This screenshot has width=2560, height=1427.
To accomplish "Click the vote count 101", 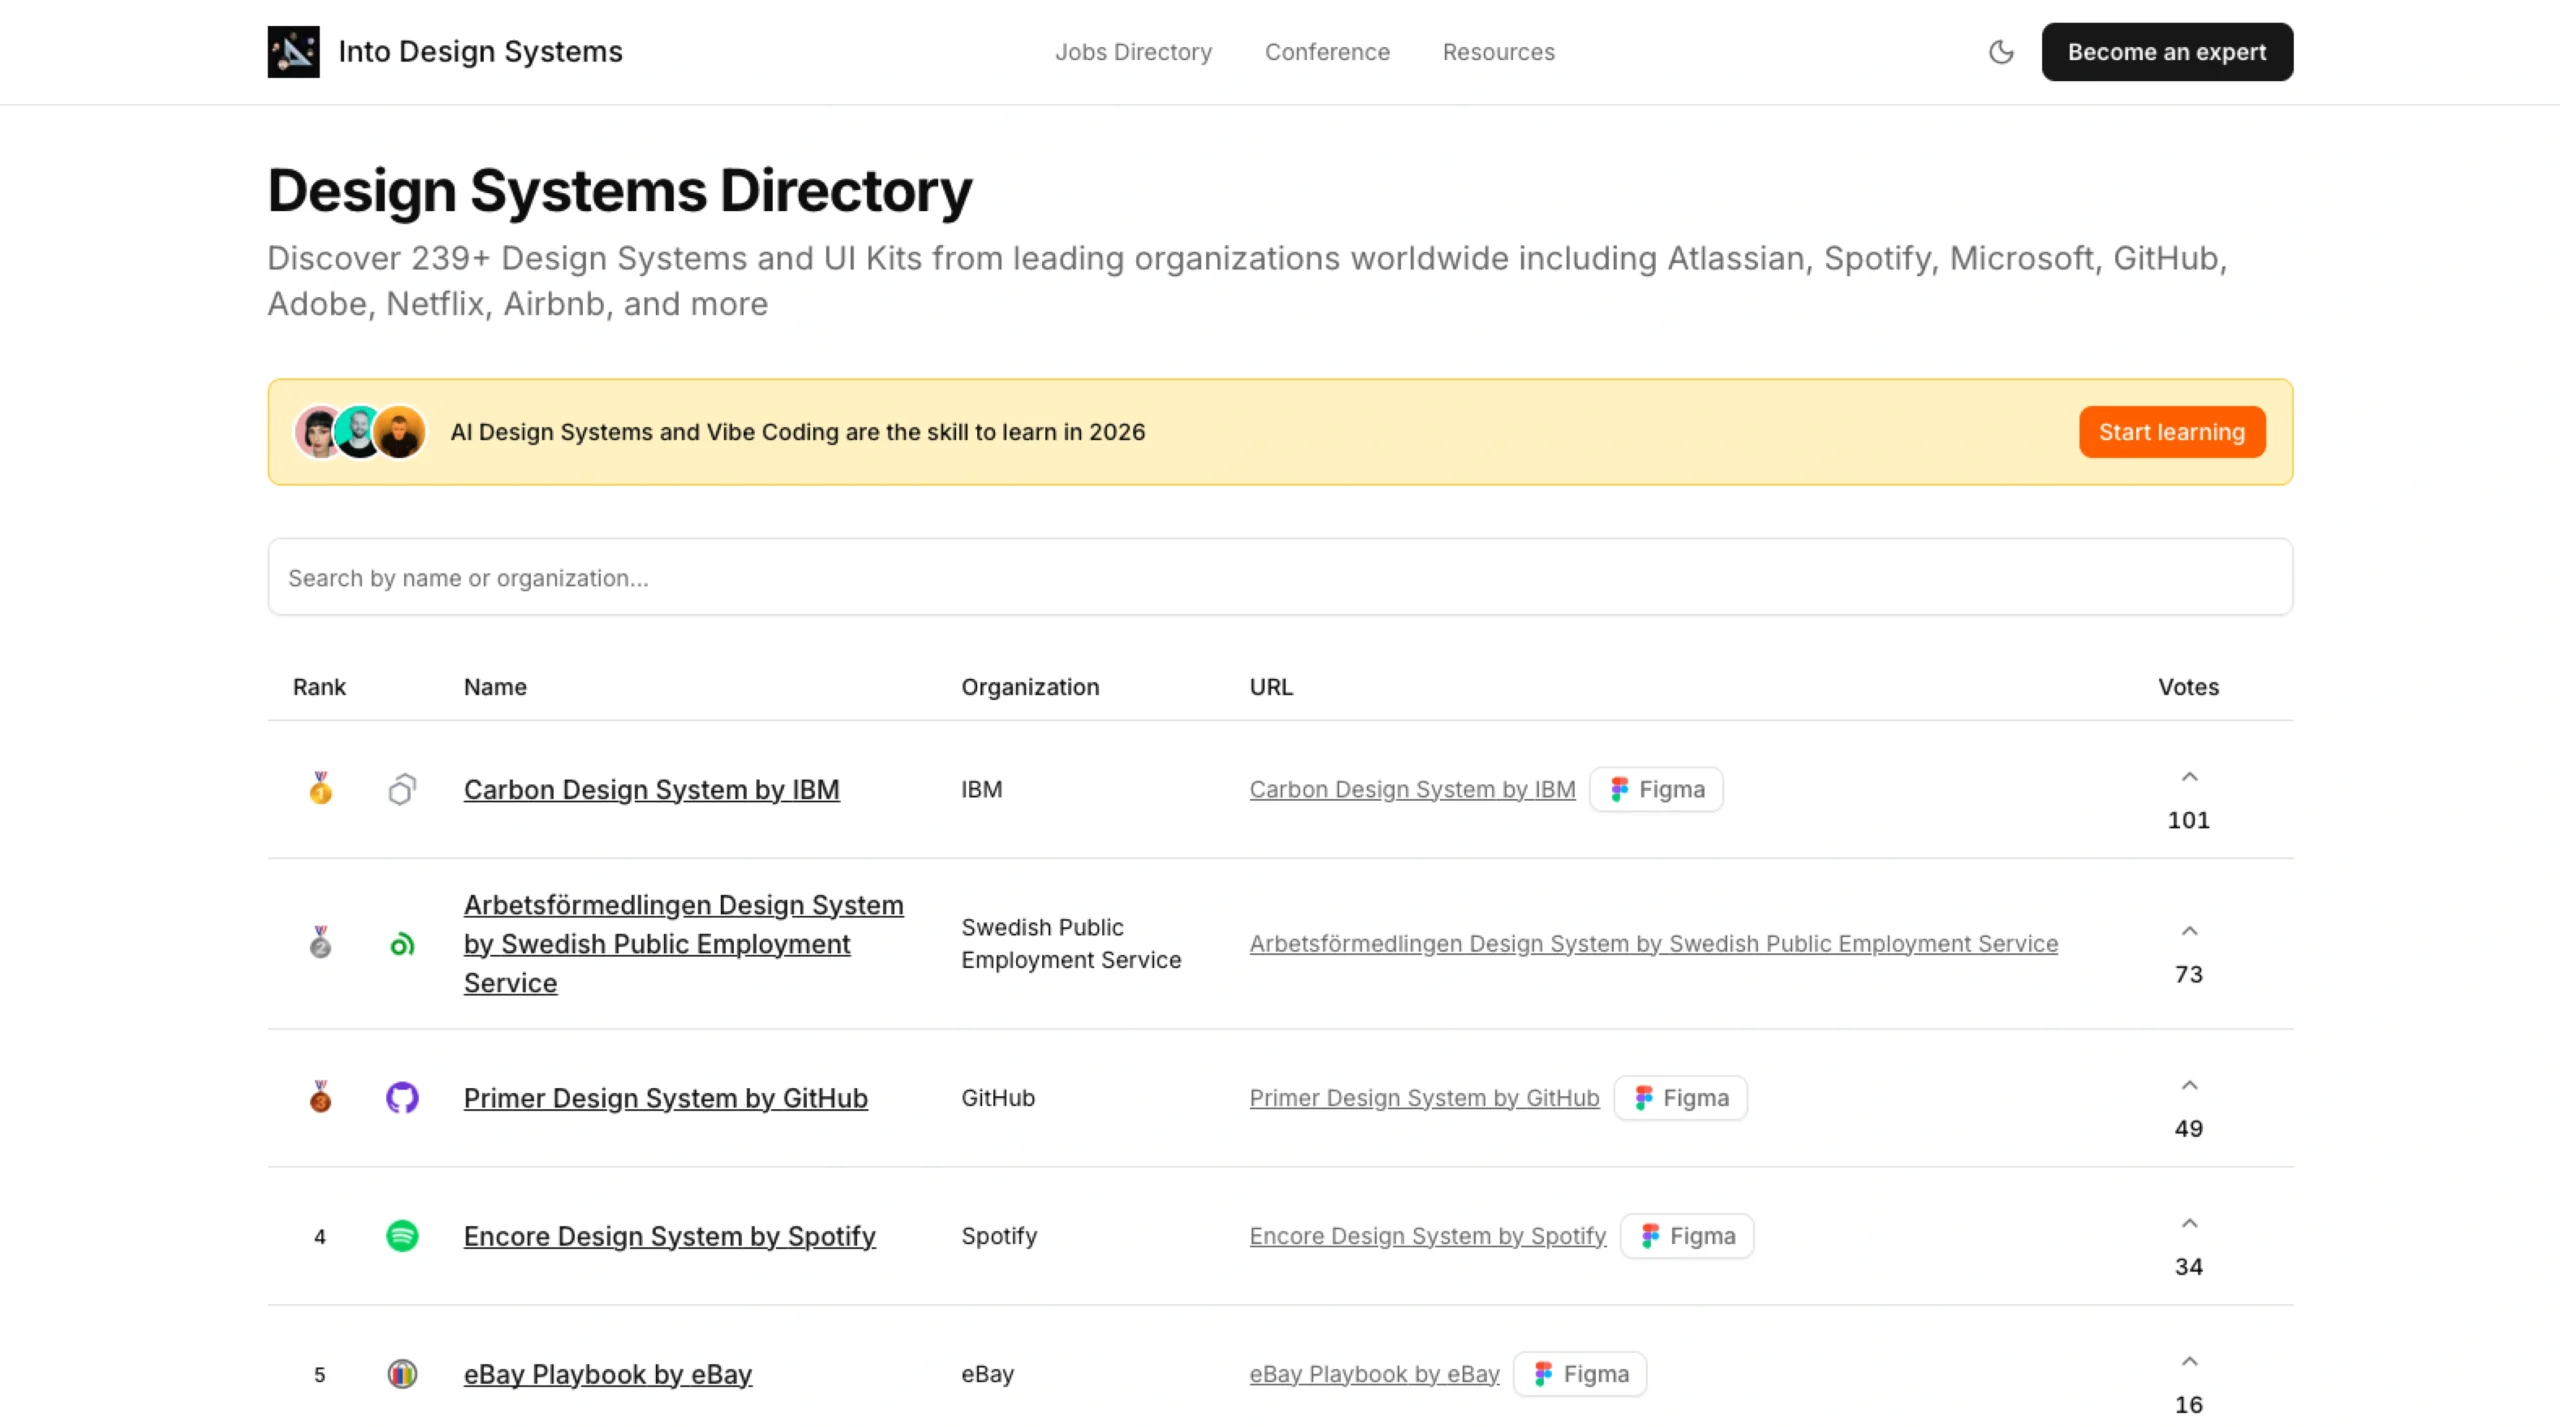I will [2188, 819].
